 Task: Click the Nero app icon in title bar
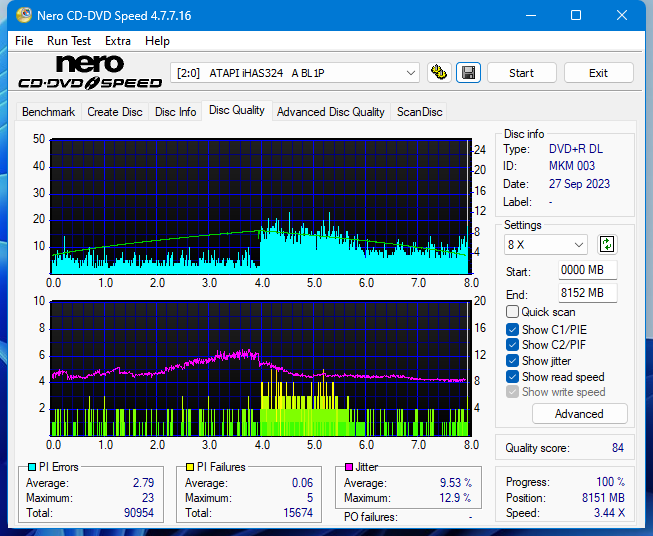click(x=24, y=15)
